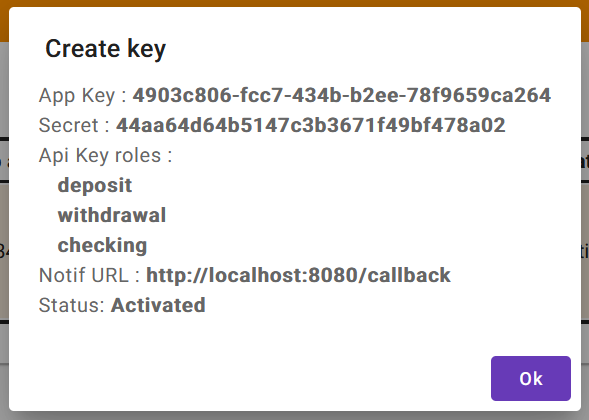Dismiss by clicking dimmed backdrop below dialog

click(x=294, y=416)
